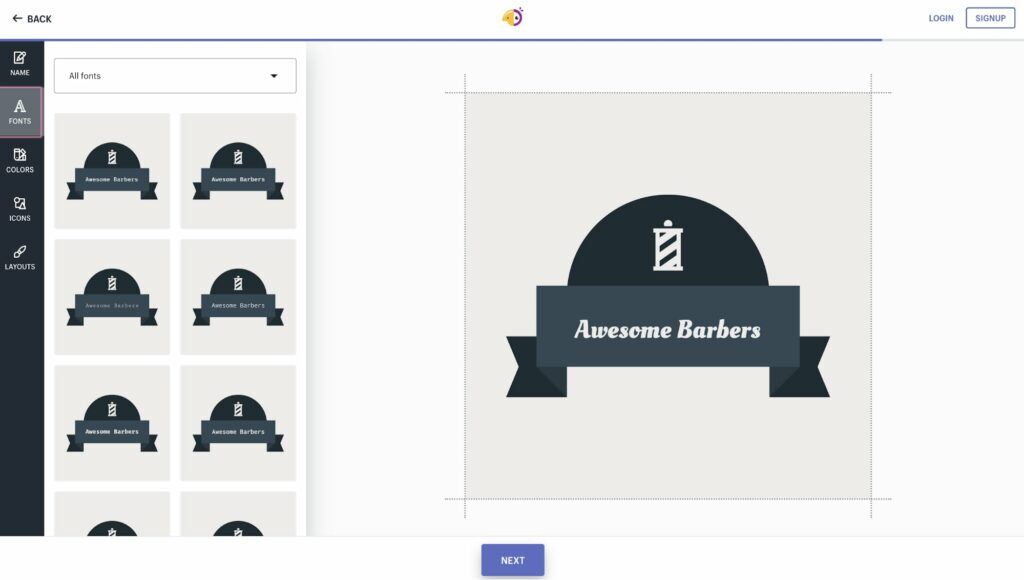Click the Awesome Barbers text in logo preview

point(667,330)
